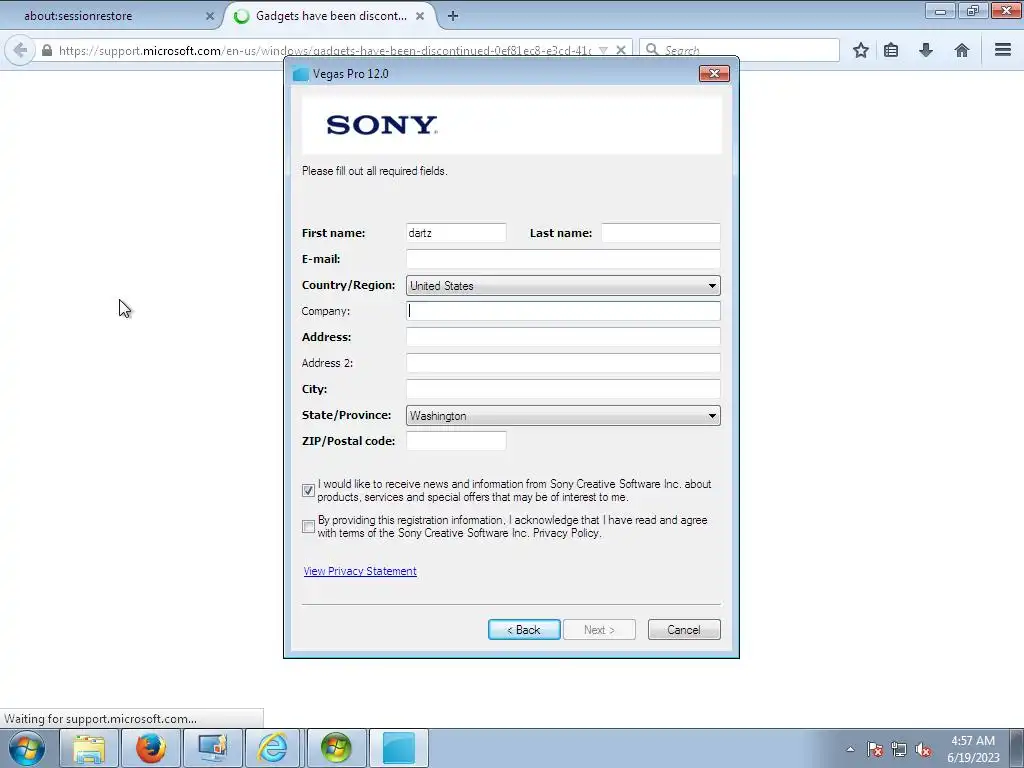Open the Country/Region dropdown
1024x768 pixels.
click(x=563, y=285)
